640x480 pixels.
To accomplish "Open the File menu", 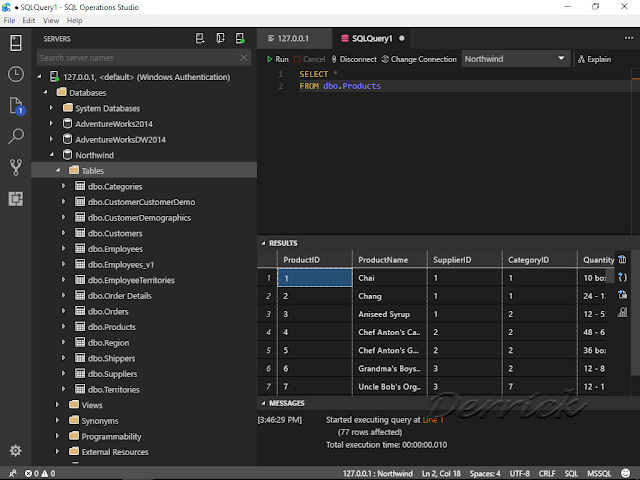I will [9, 20].
